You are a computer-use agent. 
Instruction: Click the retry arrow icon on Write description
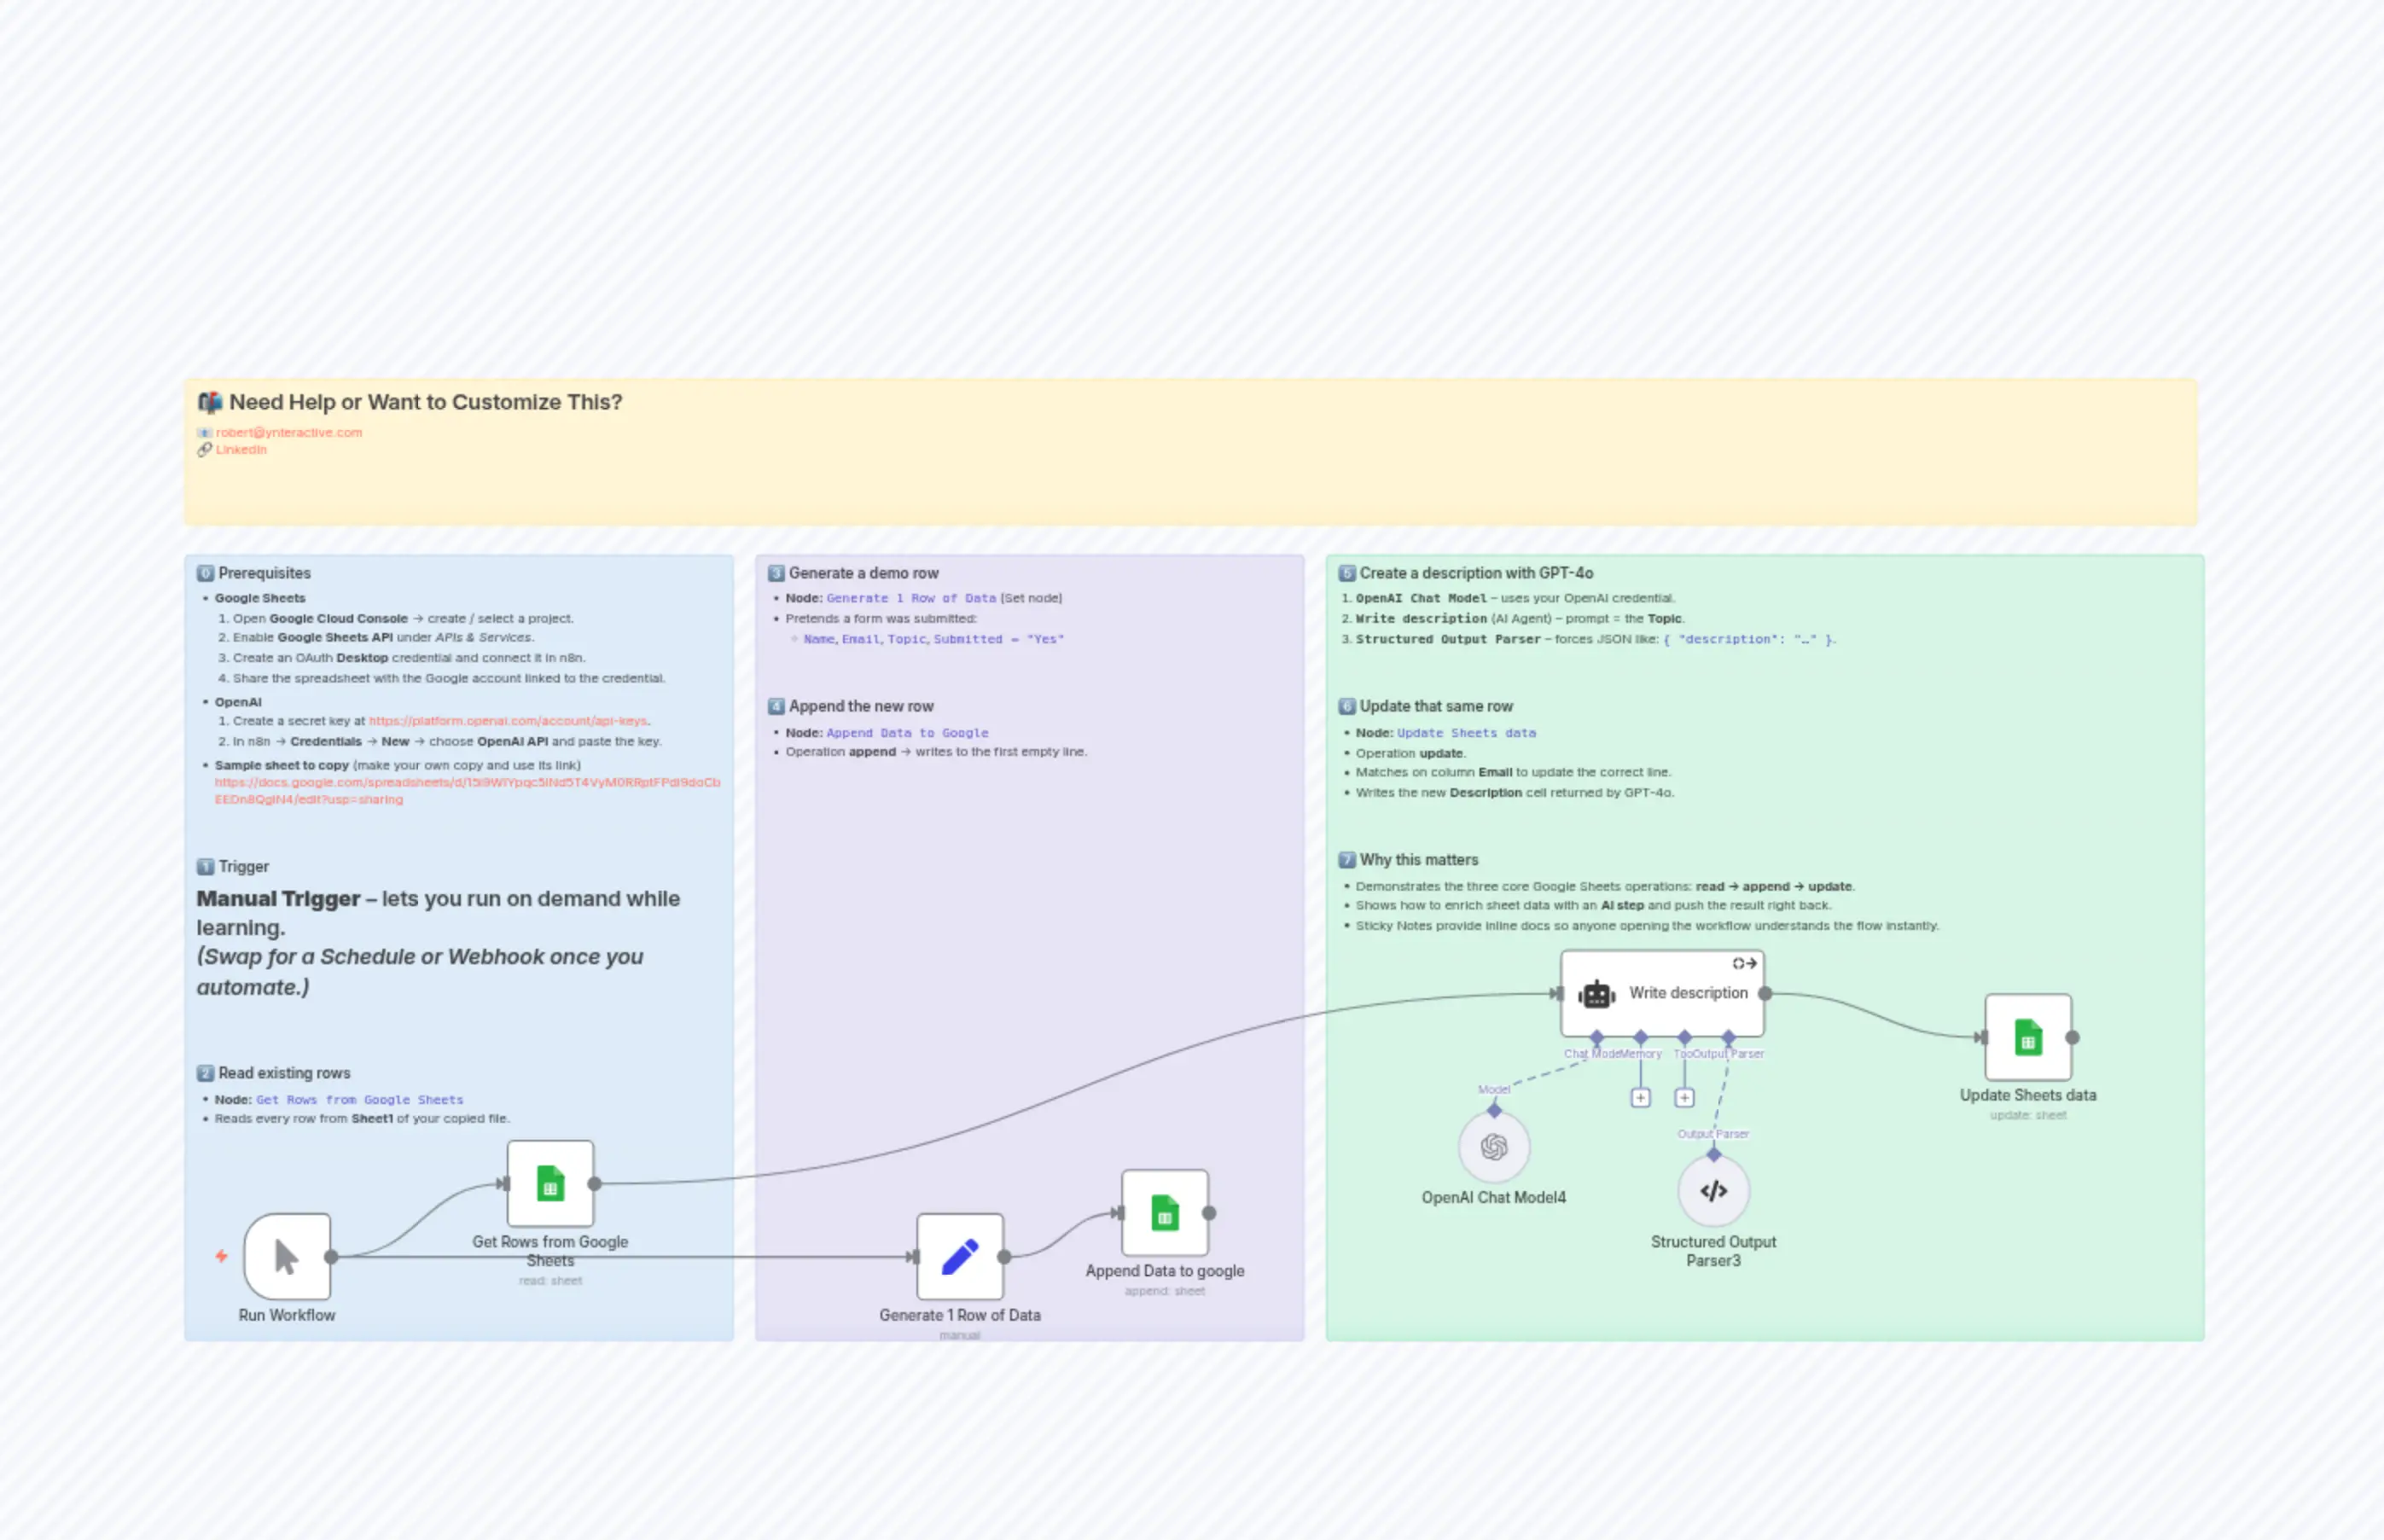click(1744, 963)
